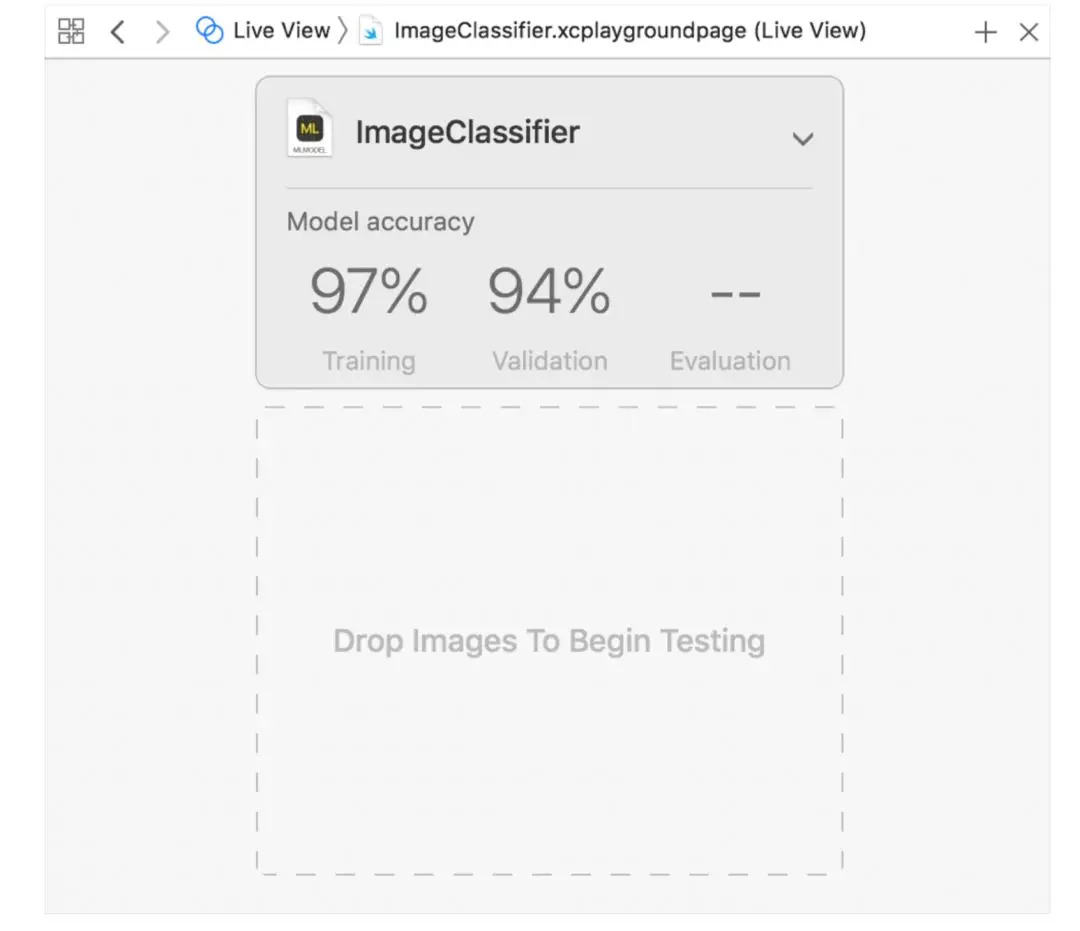
Task: Click the Live View overlapping circles icon
Action: 209,31
